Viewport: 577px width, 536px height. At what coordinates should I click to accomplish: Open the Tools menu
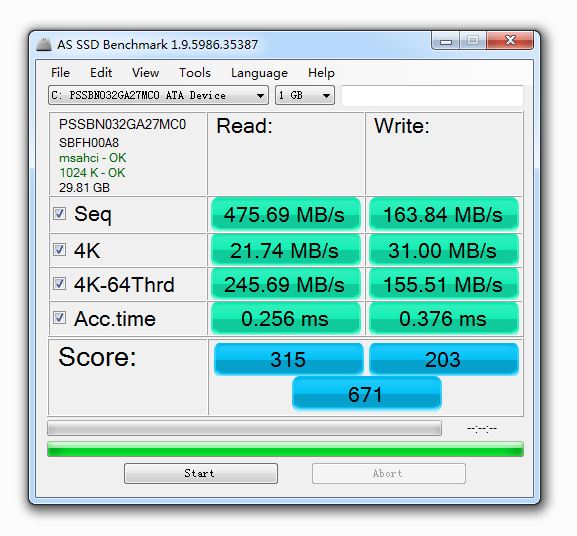(195, 72)
